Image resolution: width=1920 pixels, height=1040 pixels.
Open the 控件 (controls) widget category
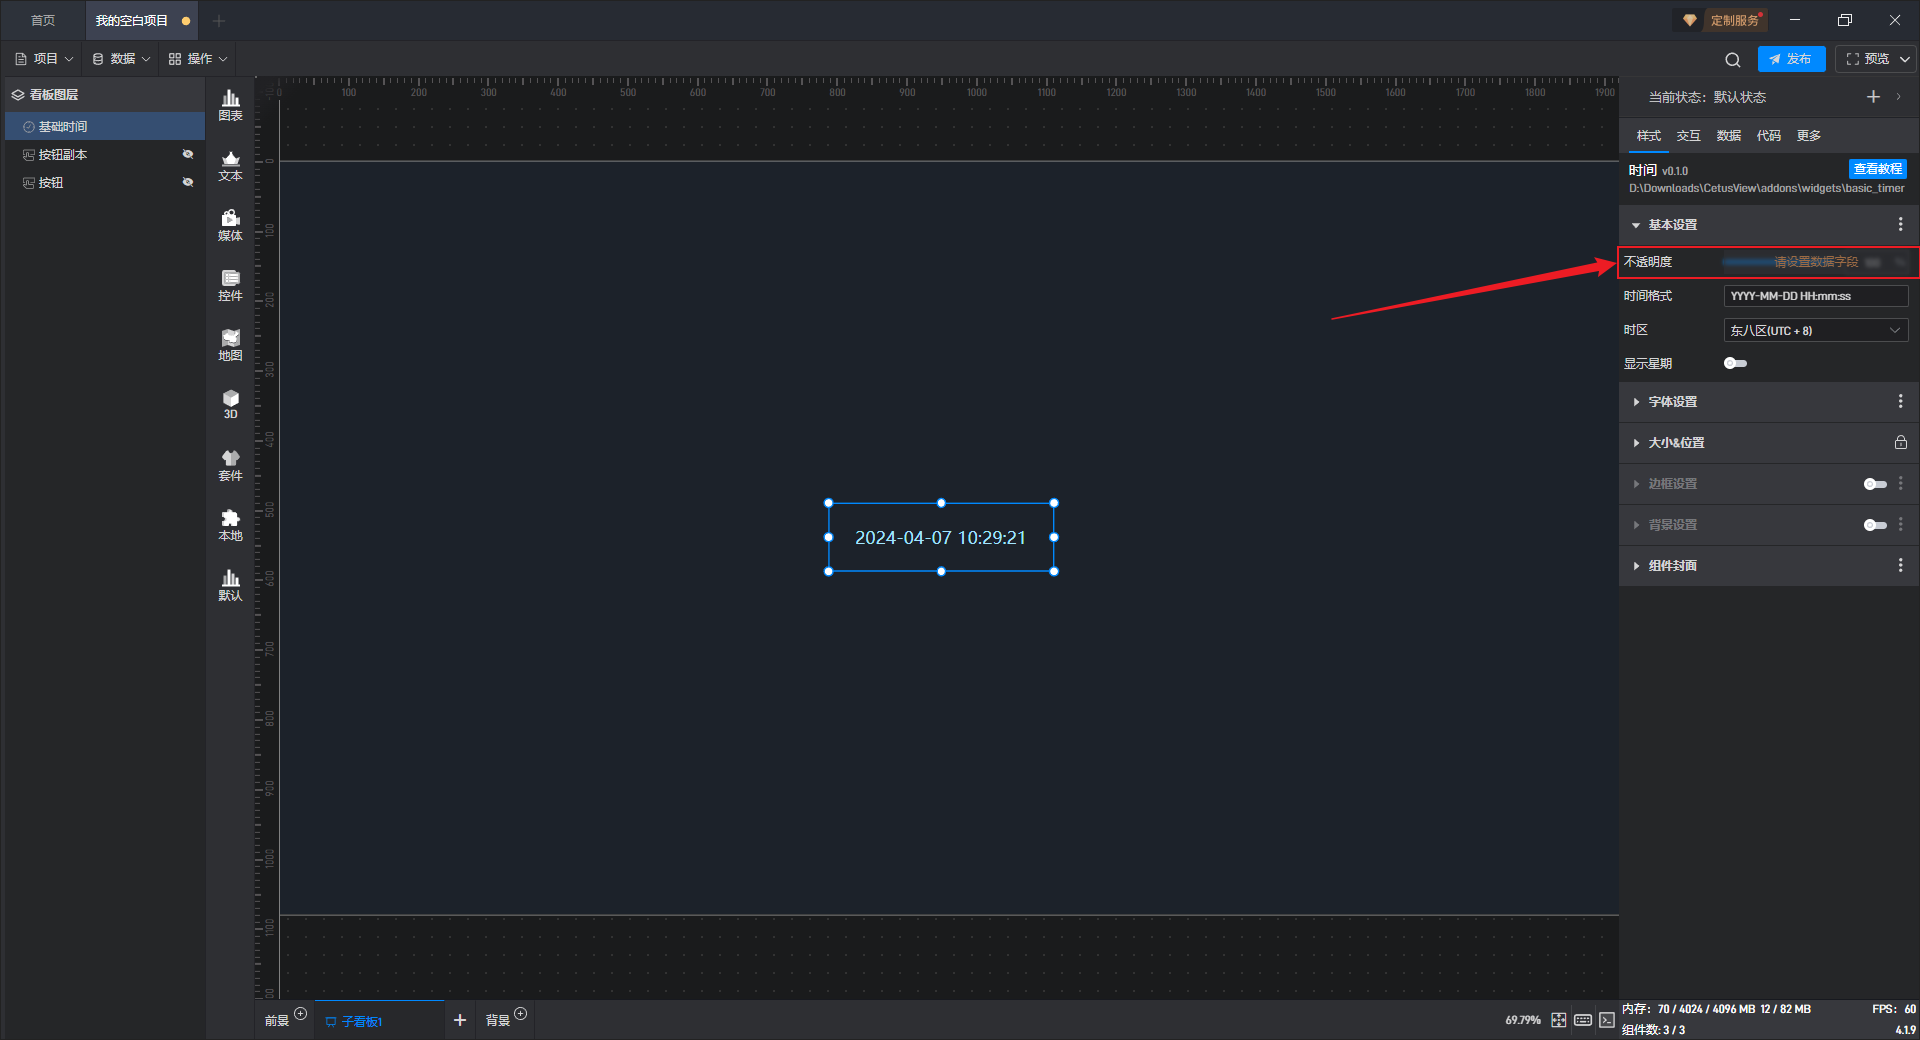[230, 285]
